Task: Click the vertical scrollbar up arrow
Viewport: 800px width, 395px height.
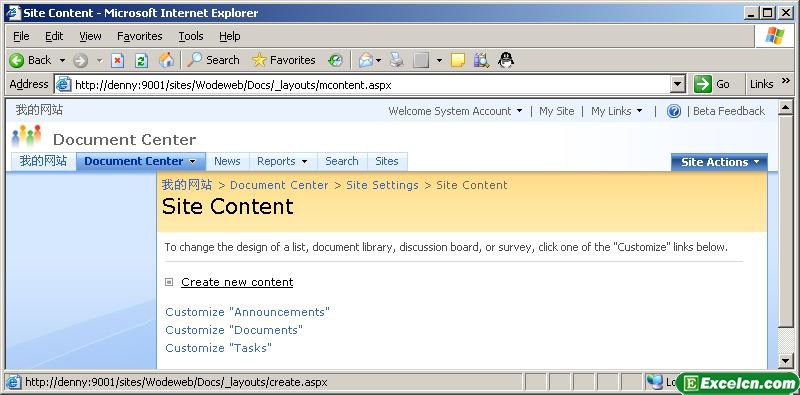Action: 786,107
